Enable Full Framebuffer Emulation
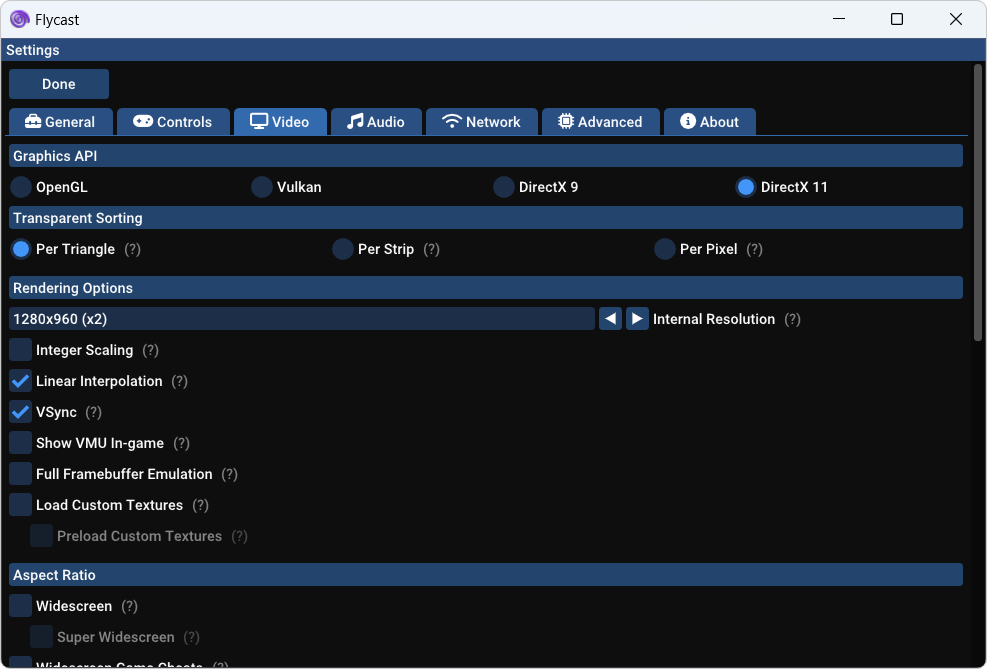Viewport: 987px width, 669px height. click(x=21, y=474)
